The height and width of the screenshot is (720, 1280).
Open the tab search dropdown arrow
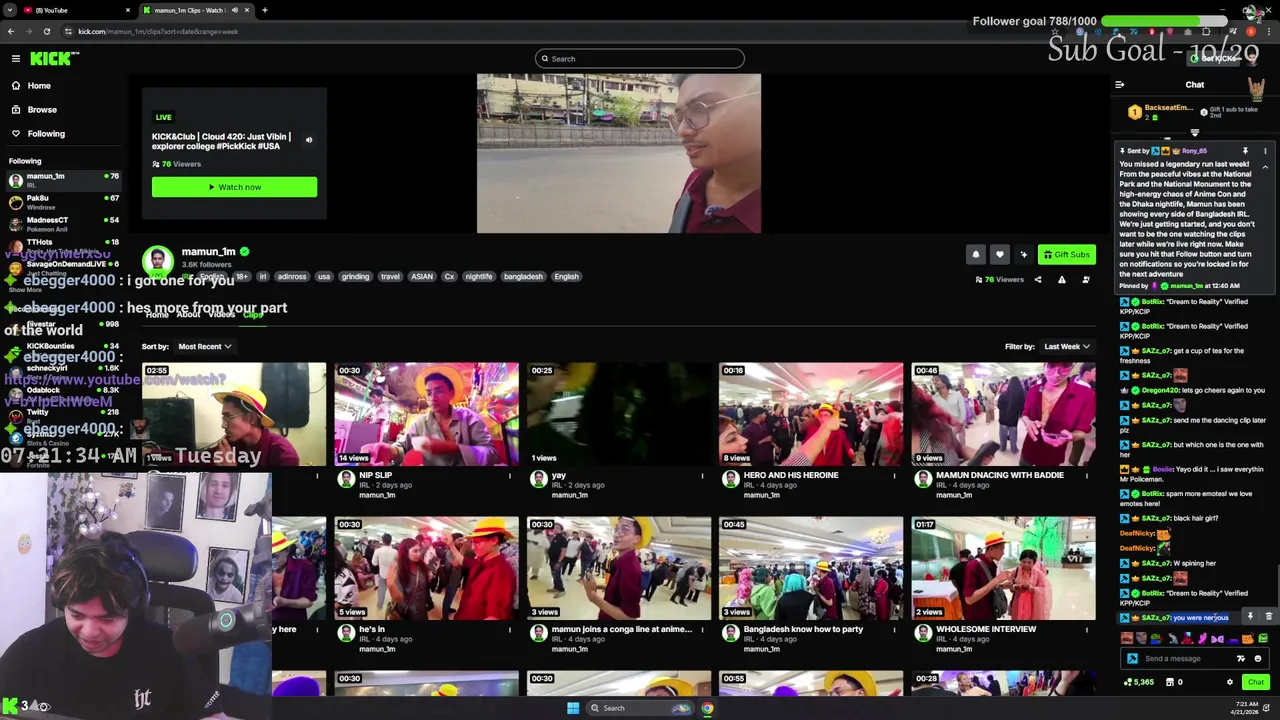[8, 10]
